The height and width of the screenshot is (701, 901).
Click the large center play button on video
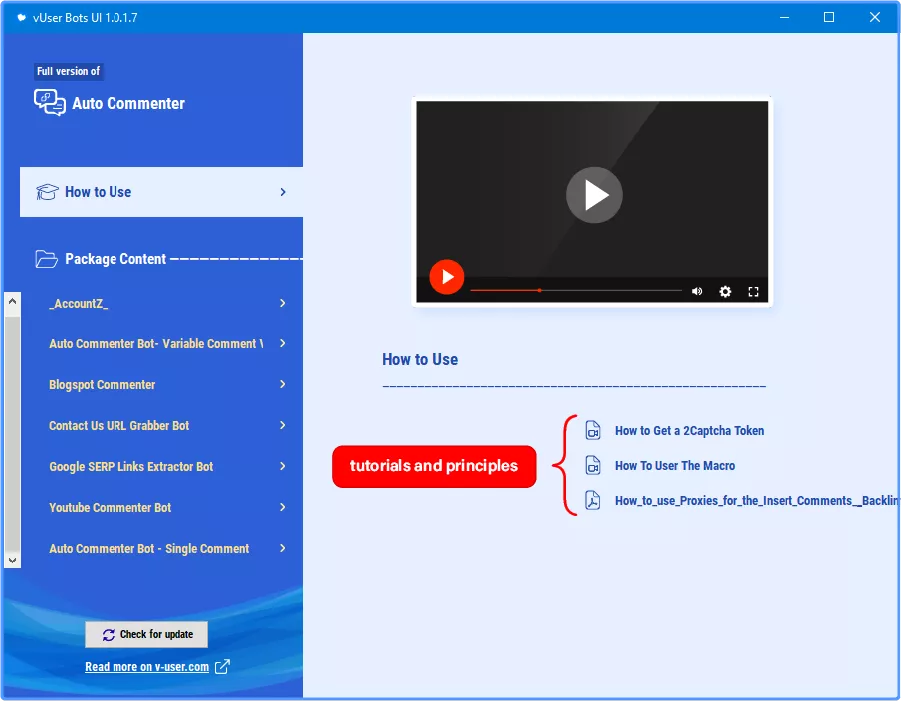594,195
